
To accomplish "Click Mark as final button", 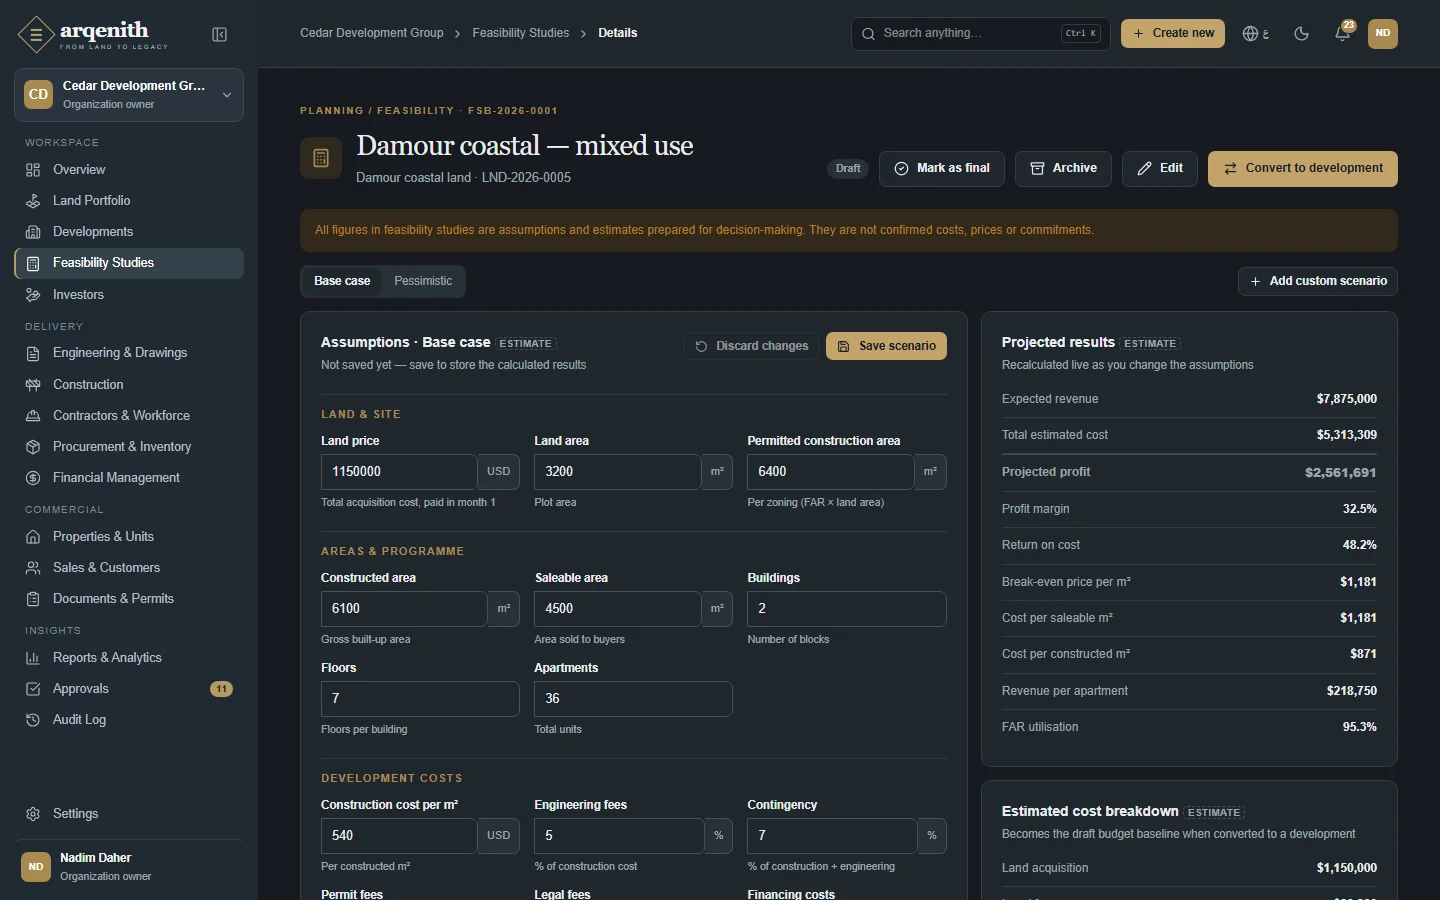I will click(x=942, y=169).
